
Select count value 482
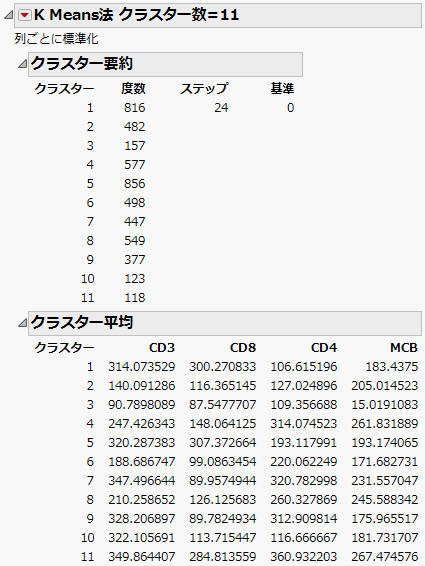coord(135,127)
